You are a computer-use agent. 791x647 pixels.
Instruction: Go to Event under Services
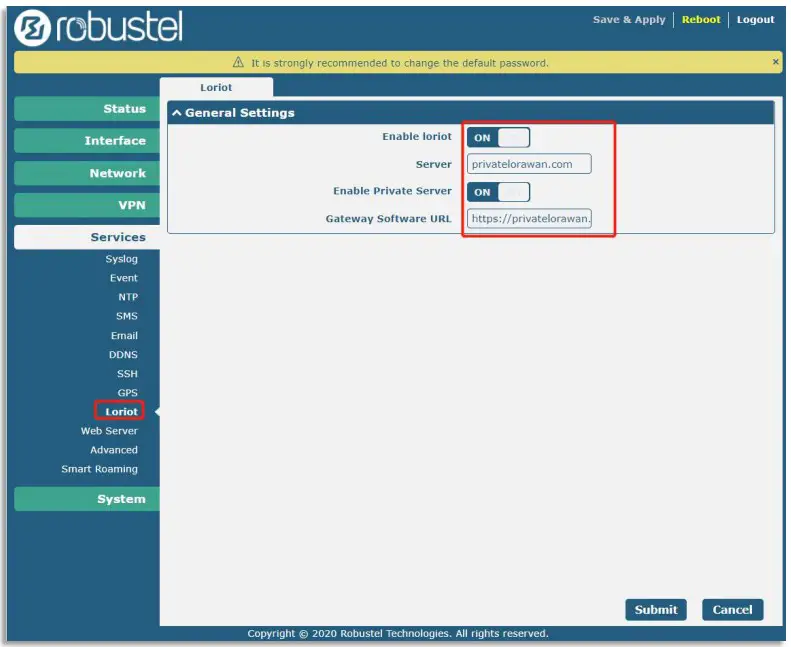pyautogui.click(x=124, y=278)
